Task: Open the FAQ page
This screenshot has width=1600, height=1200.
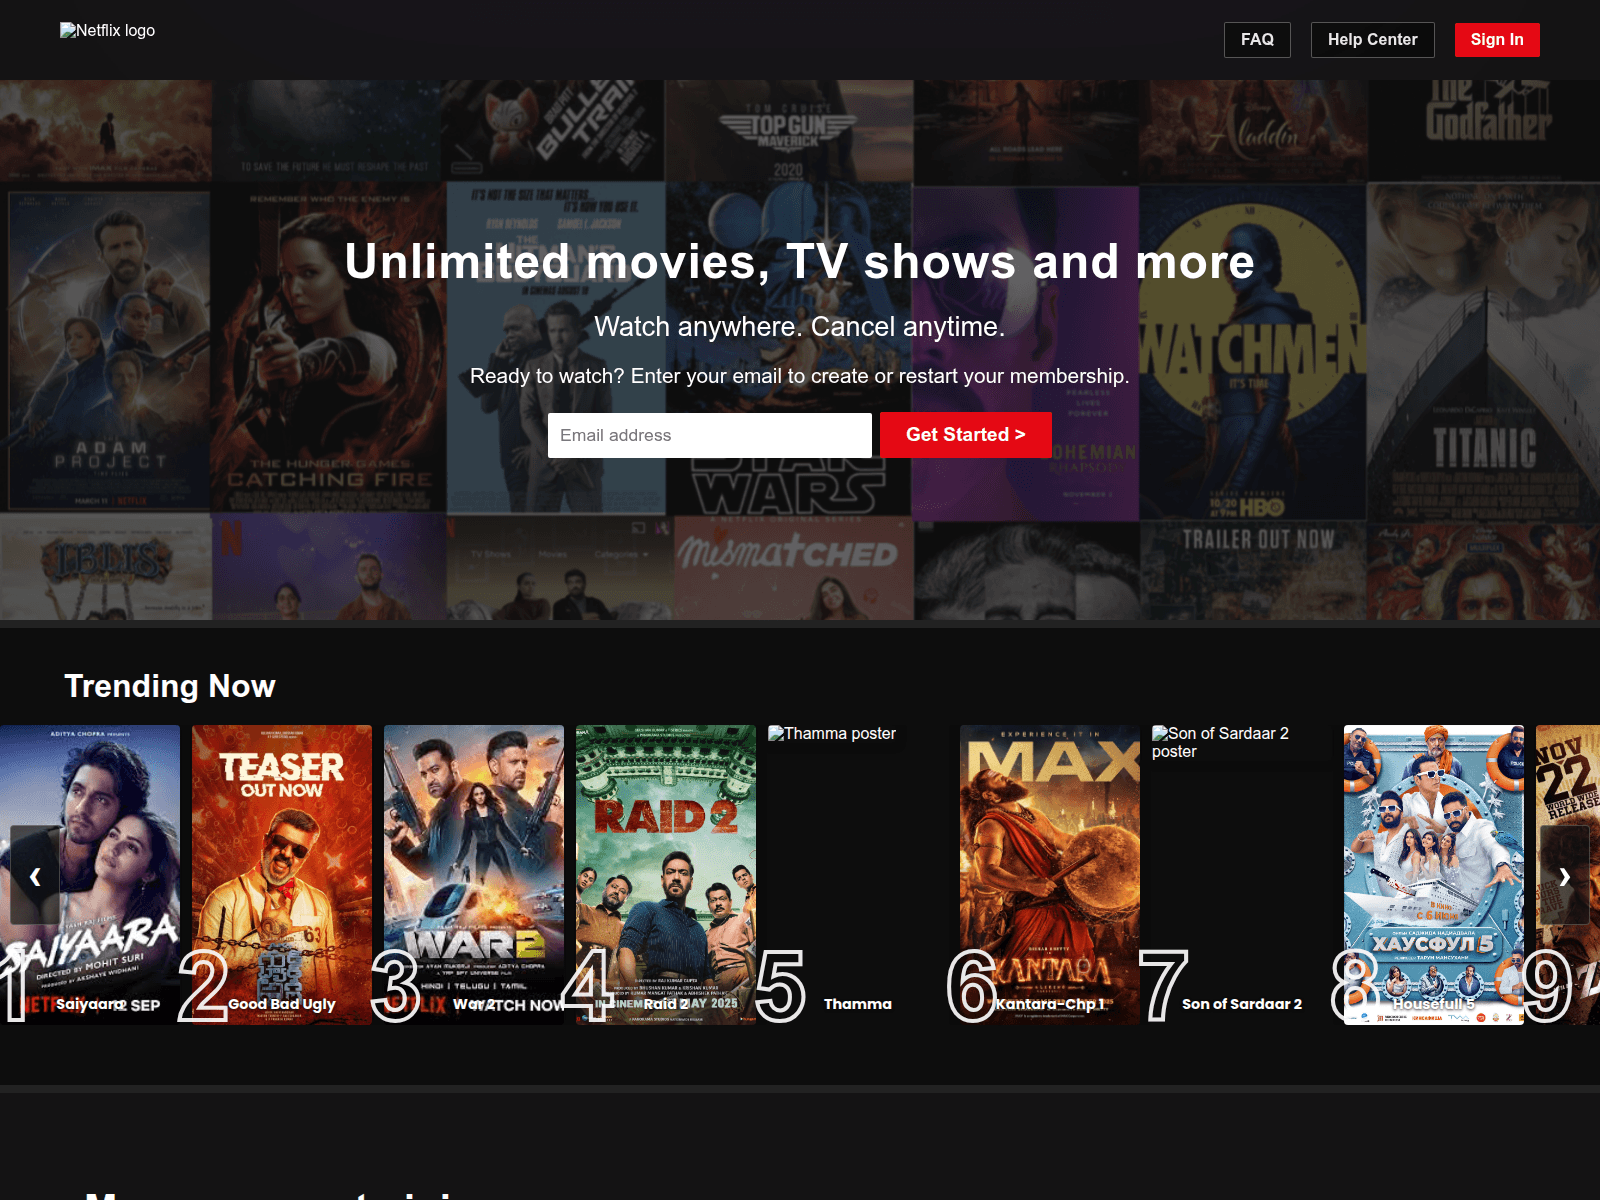Action: point(1257,40)
